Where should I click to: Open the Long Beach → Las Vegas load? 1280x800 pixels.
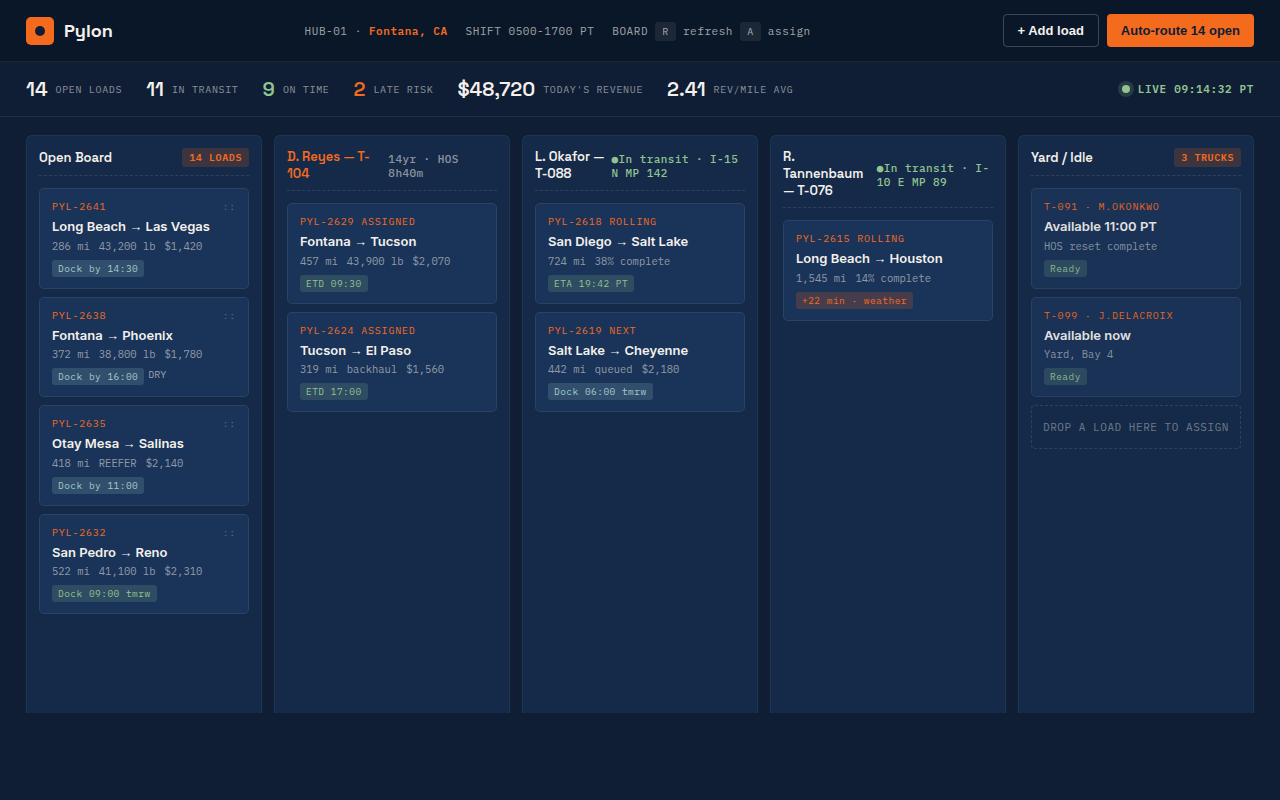point(144,238)
